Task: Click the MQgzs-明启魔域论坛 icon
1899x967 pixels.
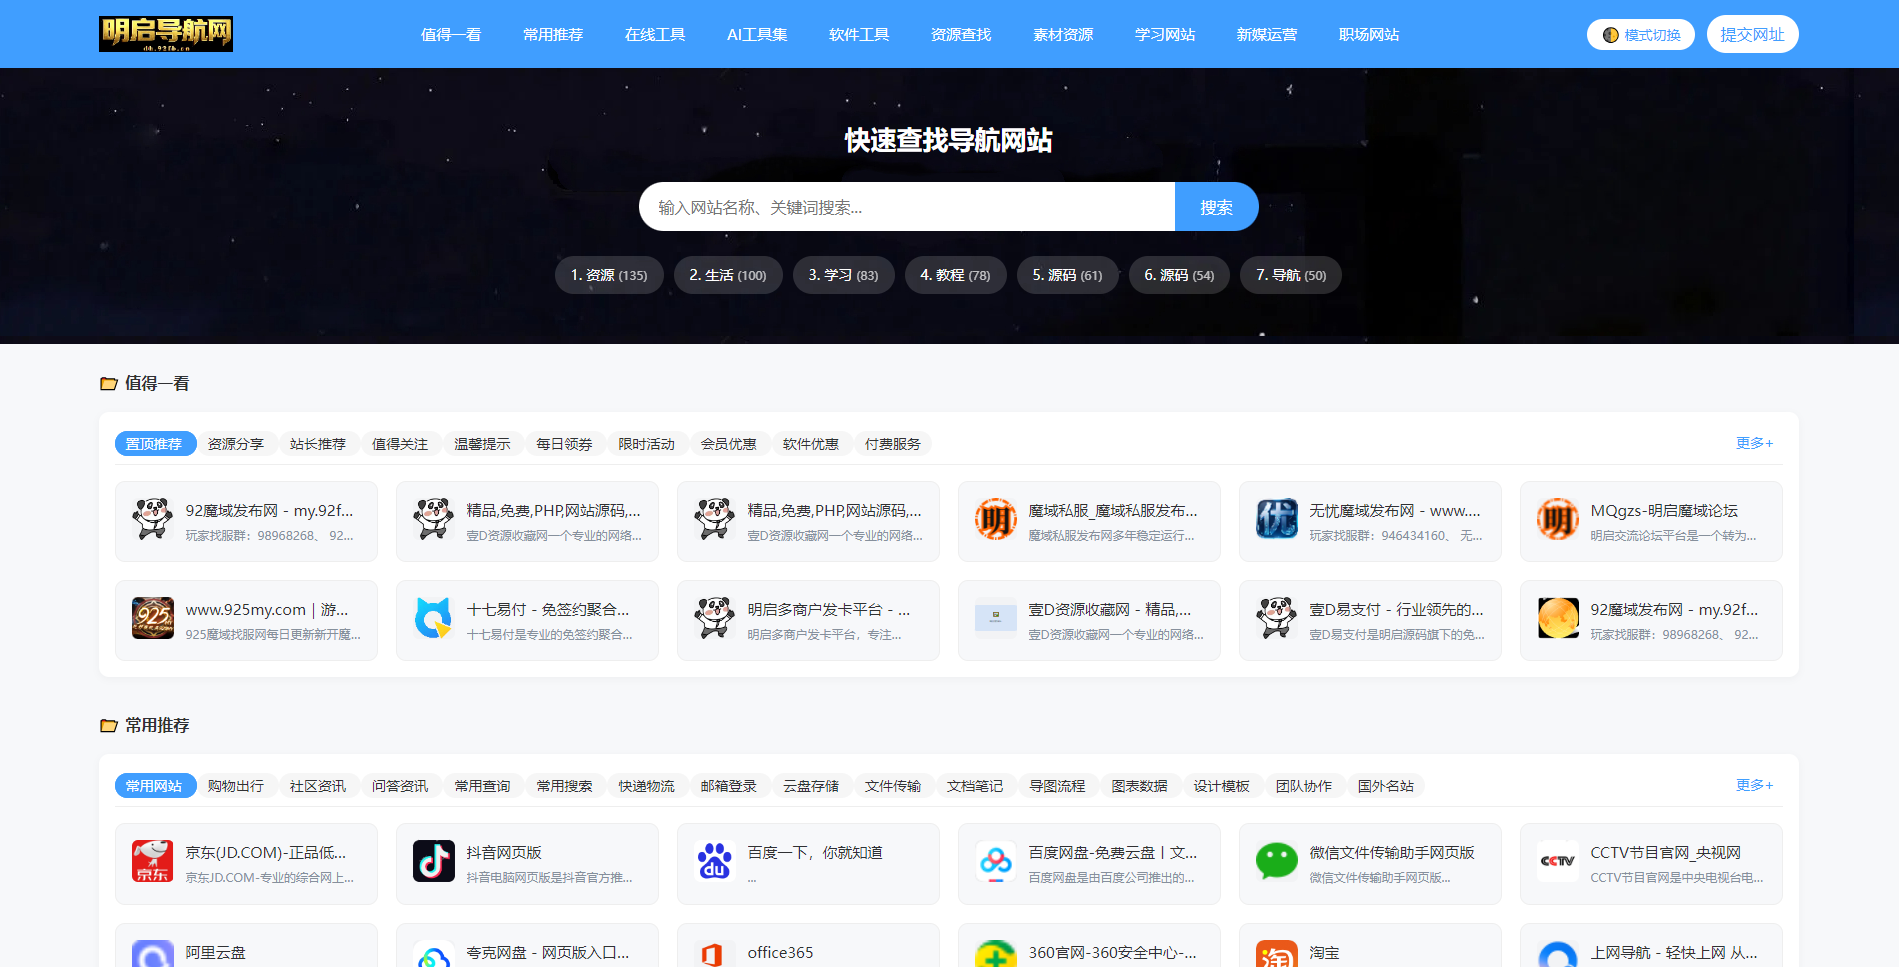Action: click(x=1558, y=519)
